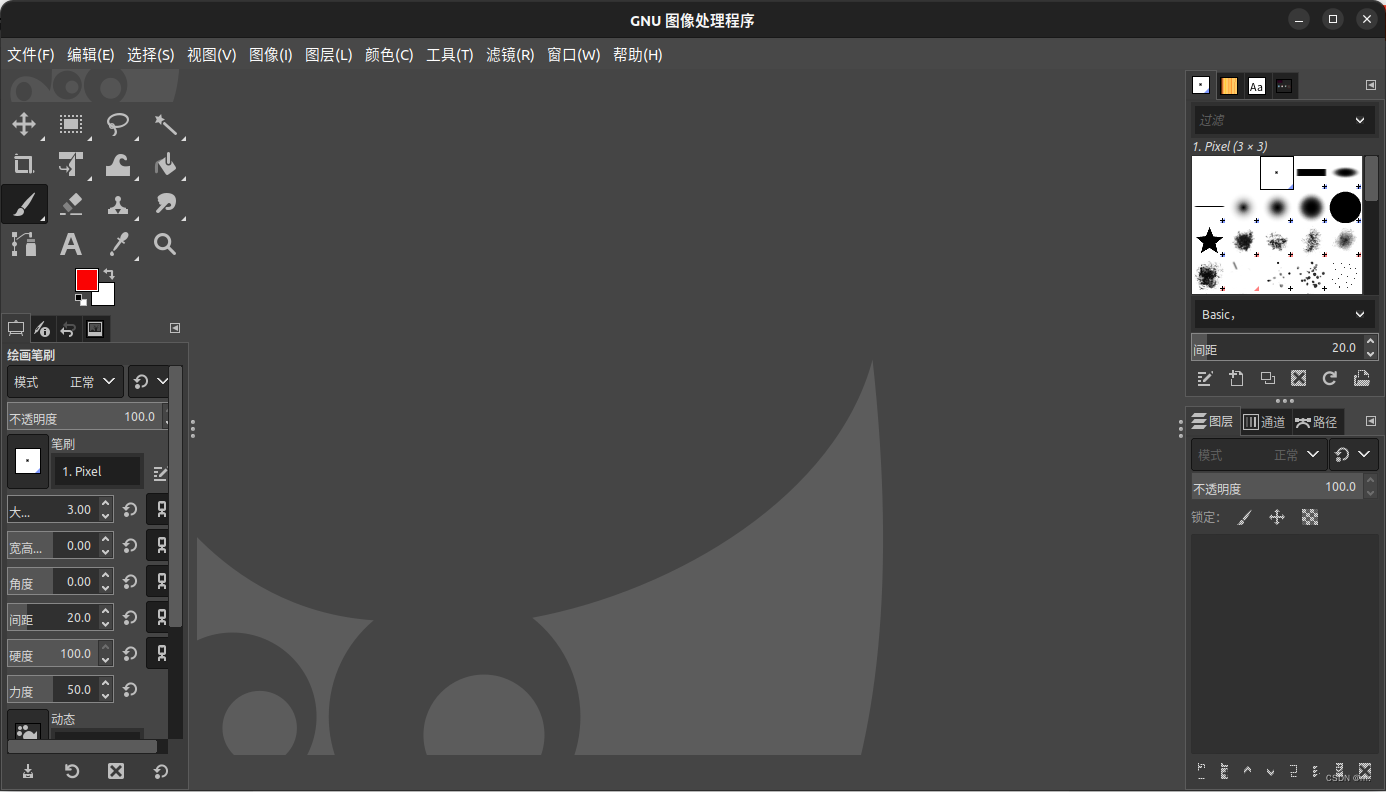Toggle lock alpha channel in Layers panel
Viewport: 1386px width, 792px height.
[1310, 517]
